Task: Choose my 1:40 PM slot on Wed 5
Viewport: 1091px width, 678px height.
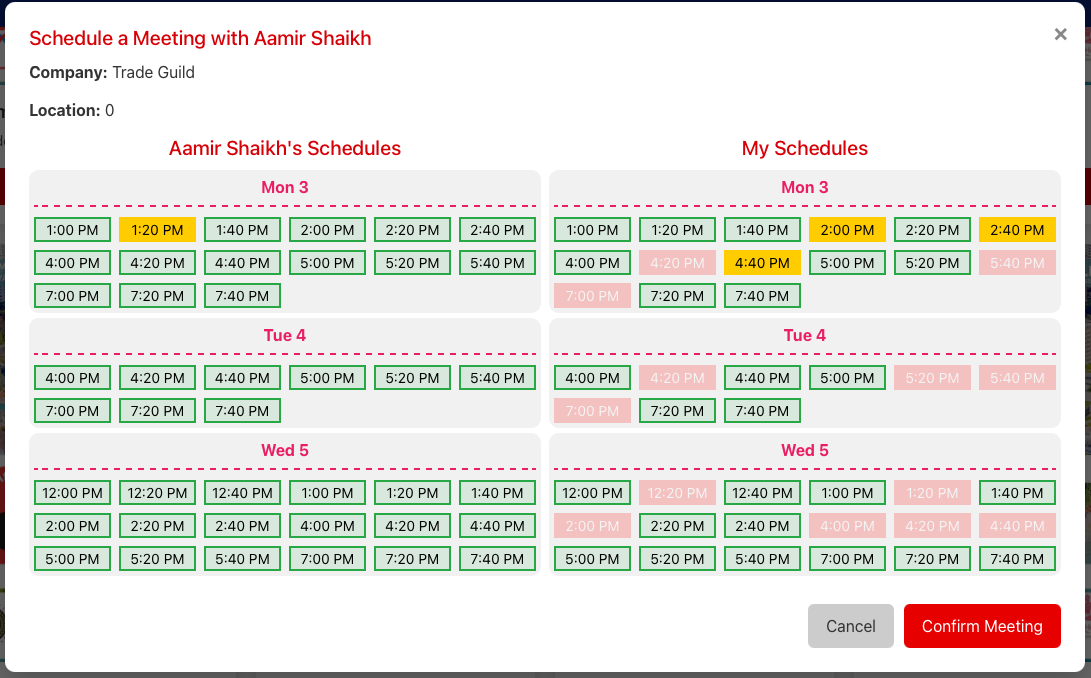Action: [1017, 493]
